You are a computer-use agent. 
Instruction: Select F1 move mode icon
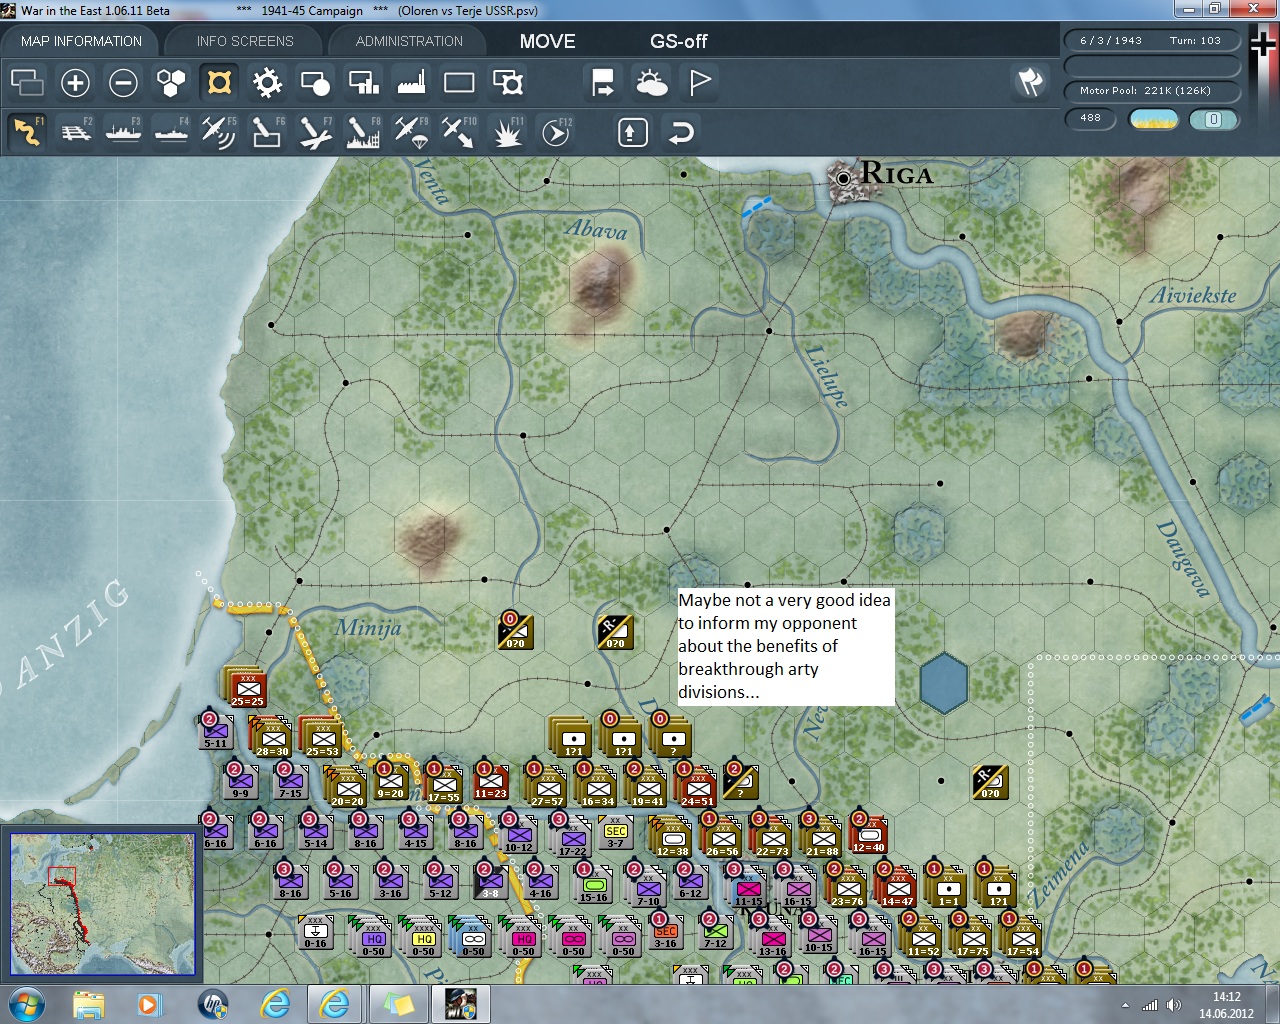(27, 132)
